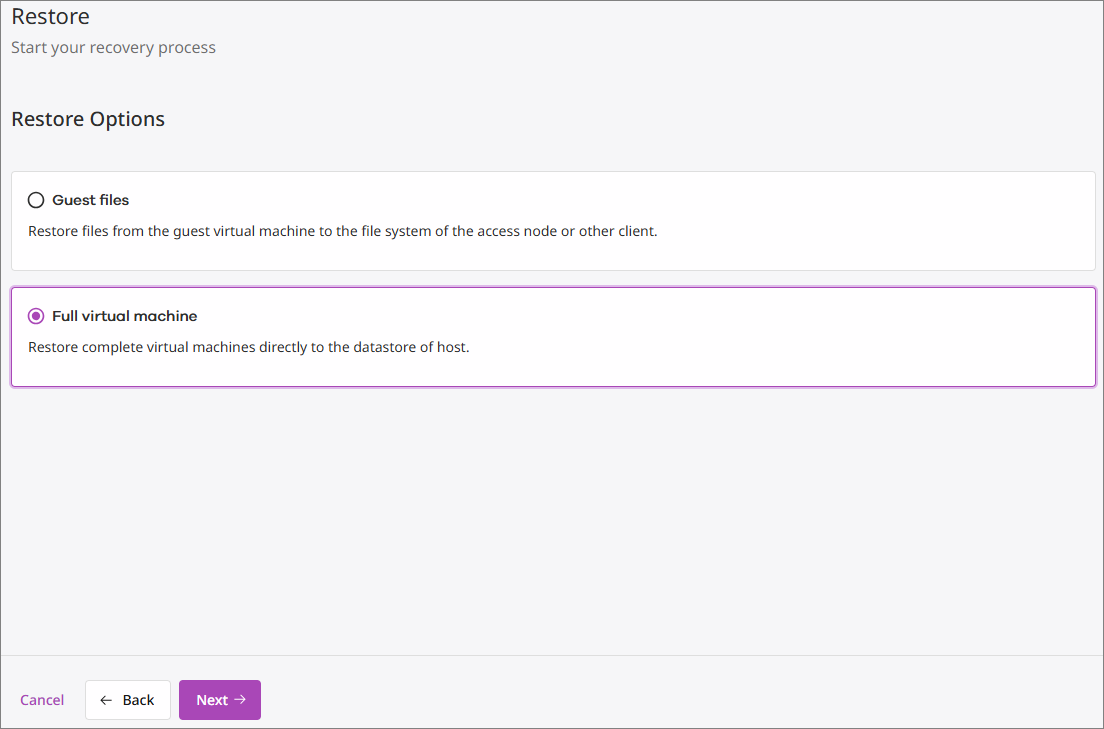The height and width of the screenshot is (729, 1104).
Task: Click the Full virtual machine description text
Action: pyautogui.click(x=249, y=347)
